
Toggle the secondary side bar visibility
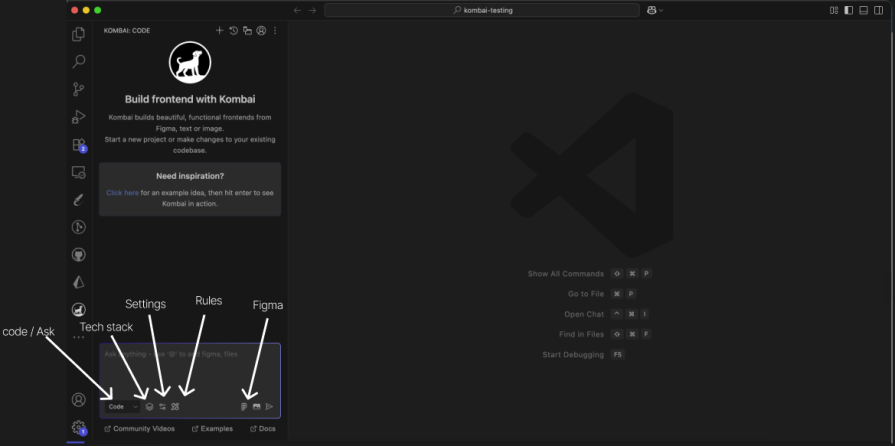[877, 10]
